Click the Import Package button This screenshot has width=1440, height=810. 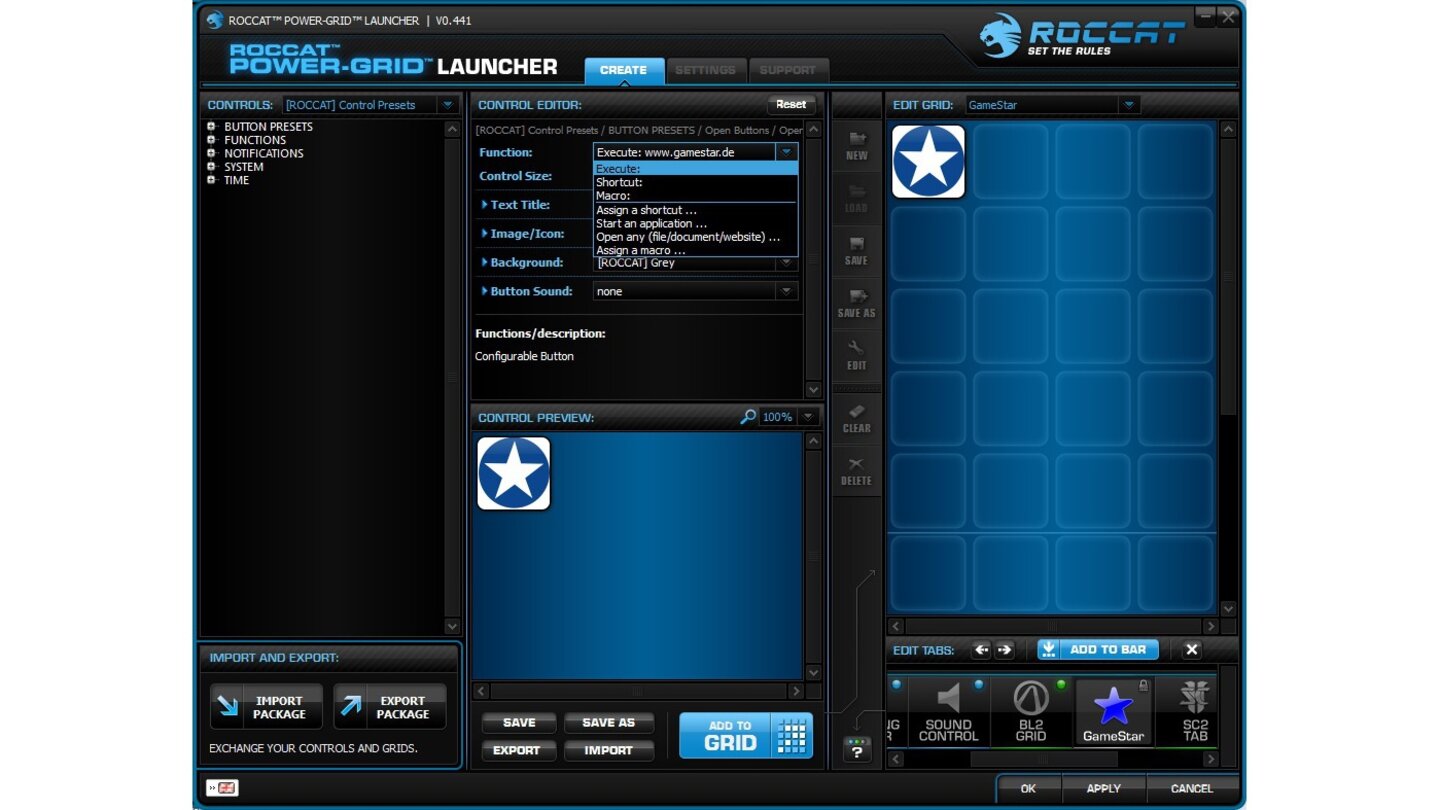point(266,707)
